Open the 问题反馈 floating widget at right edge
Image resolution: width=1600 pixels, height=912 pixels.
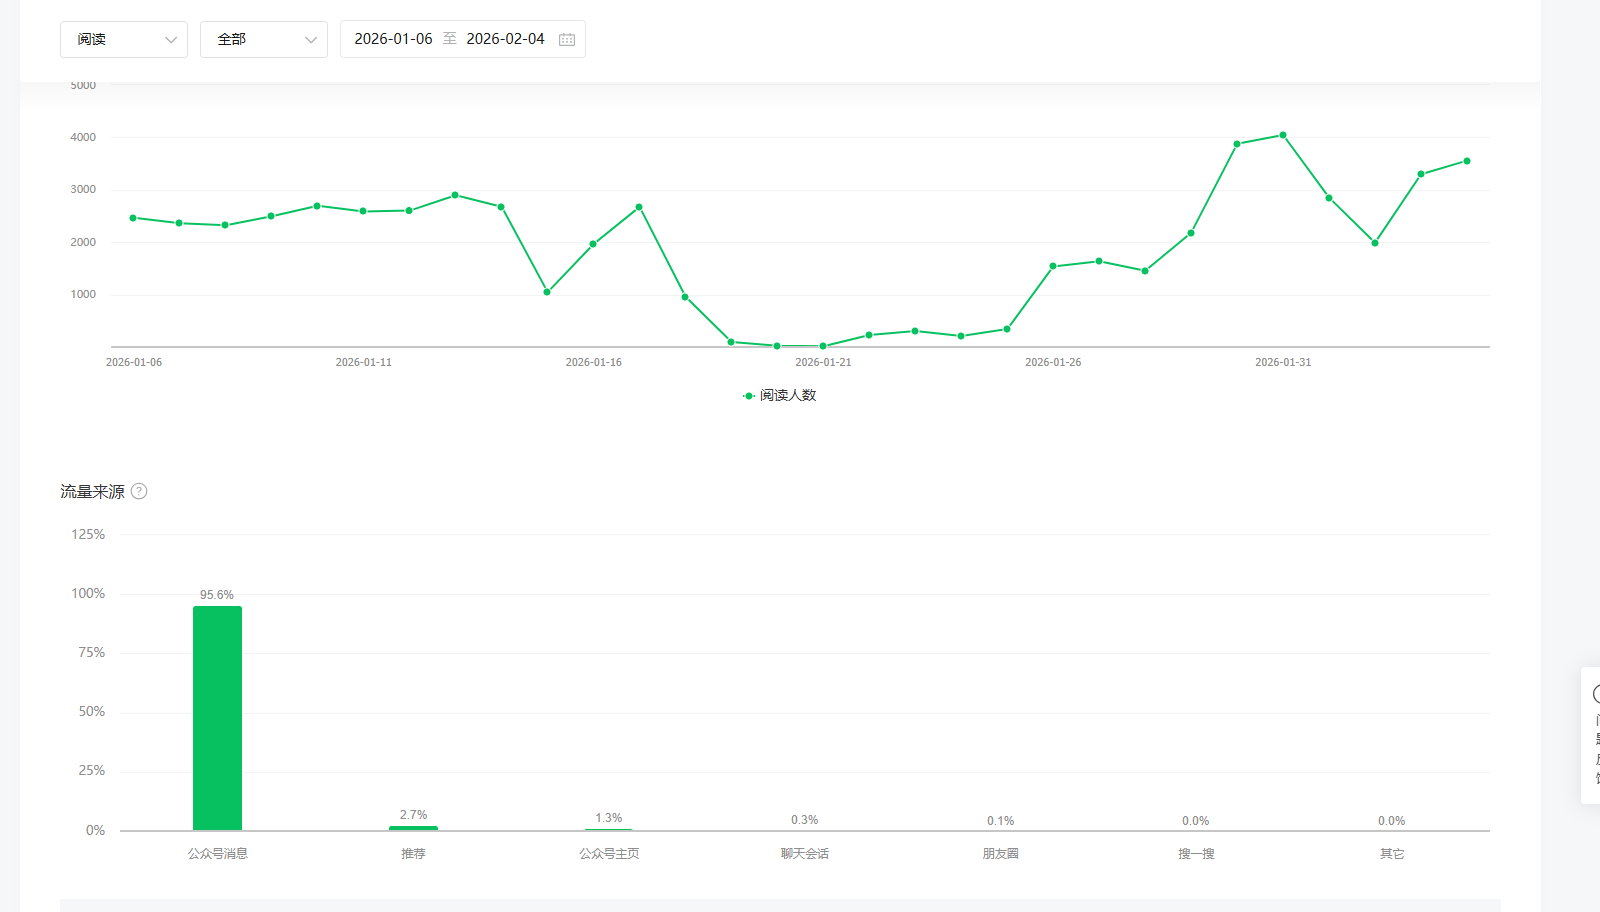(1593, 735)
